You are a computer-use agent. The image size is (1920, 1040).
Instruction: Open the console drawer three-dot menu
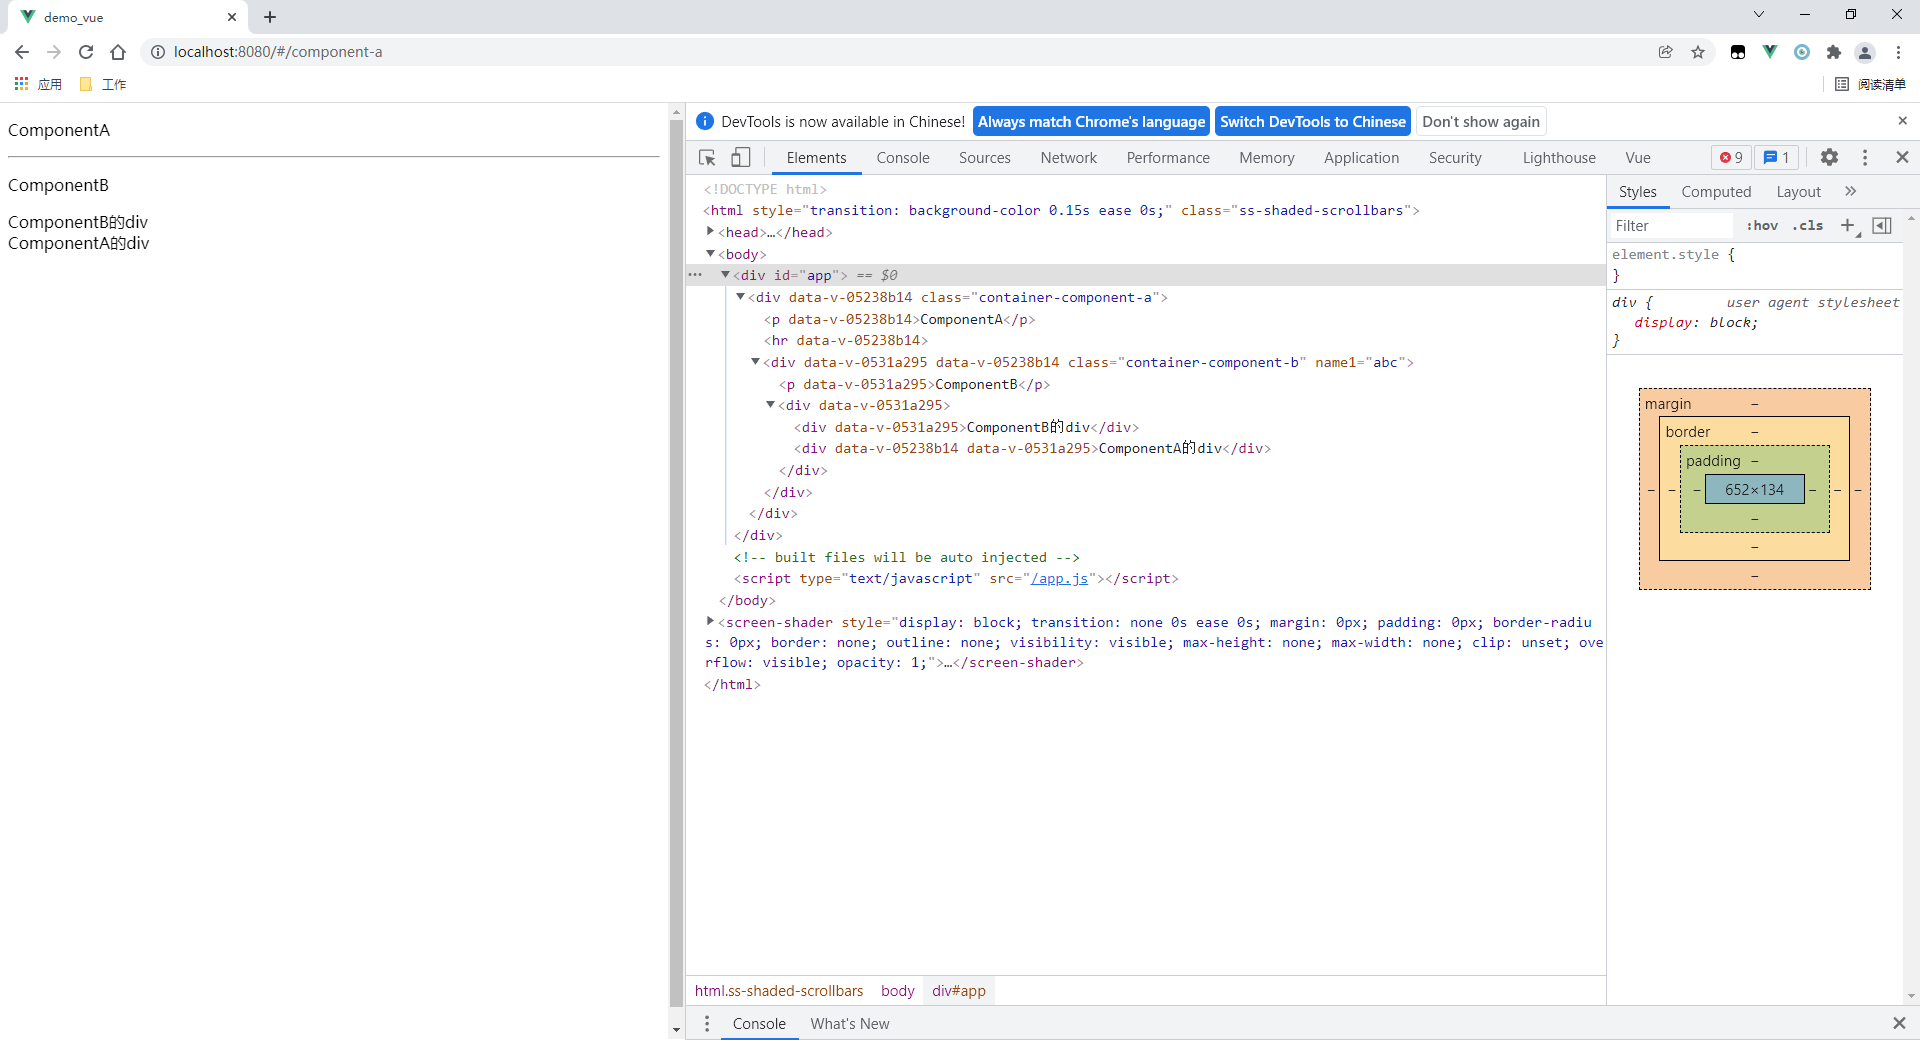[707, 1023]
